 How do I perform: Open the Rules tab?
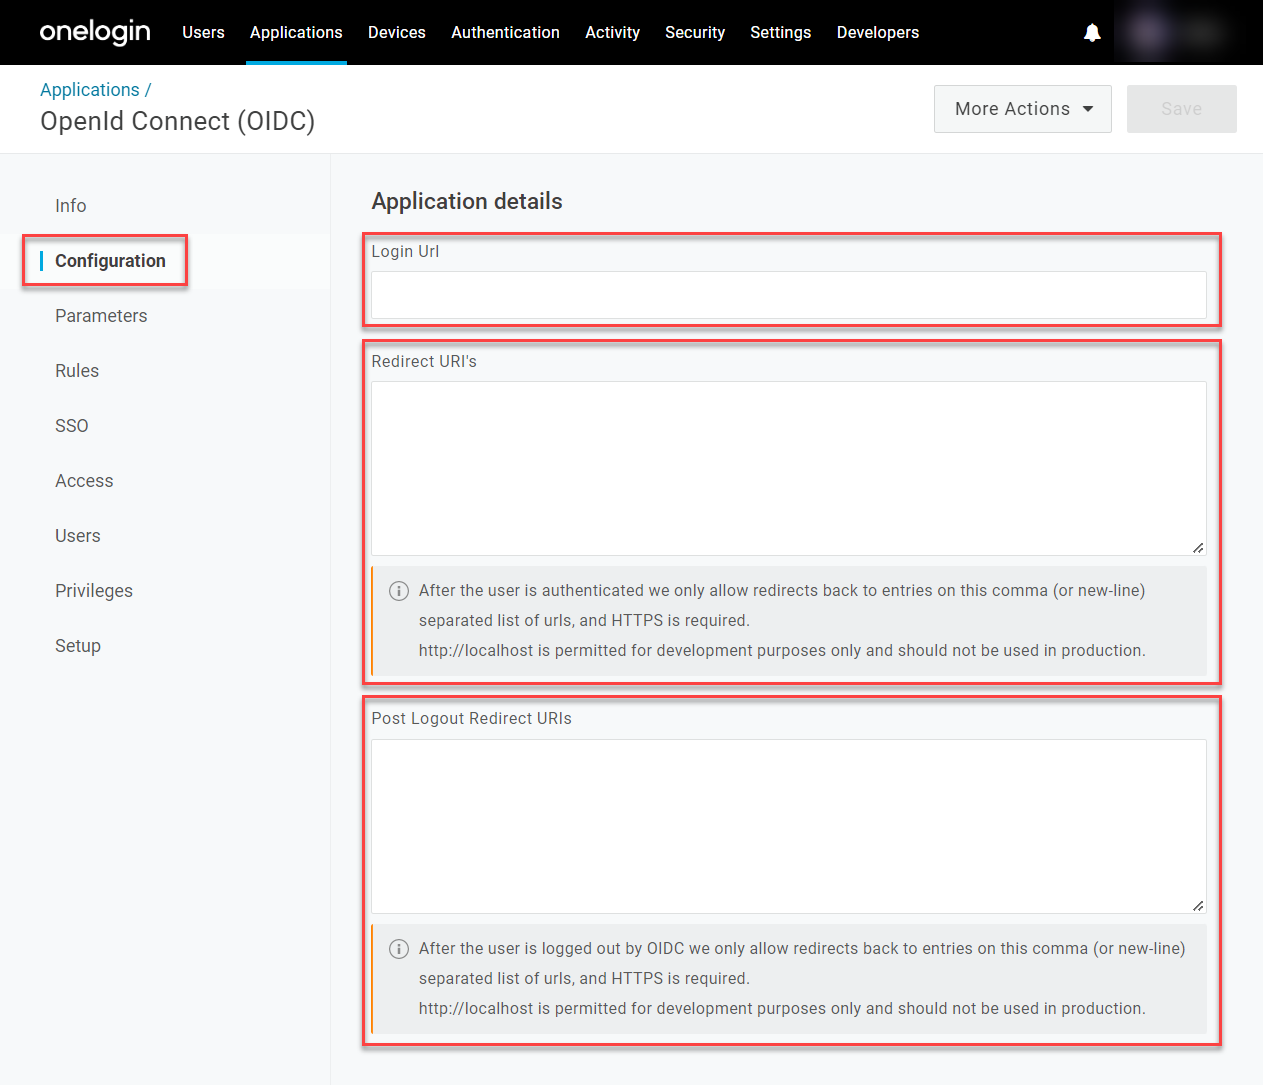[x=77, y=370]
